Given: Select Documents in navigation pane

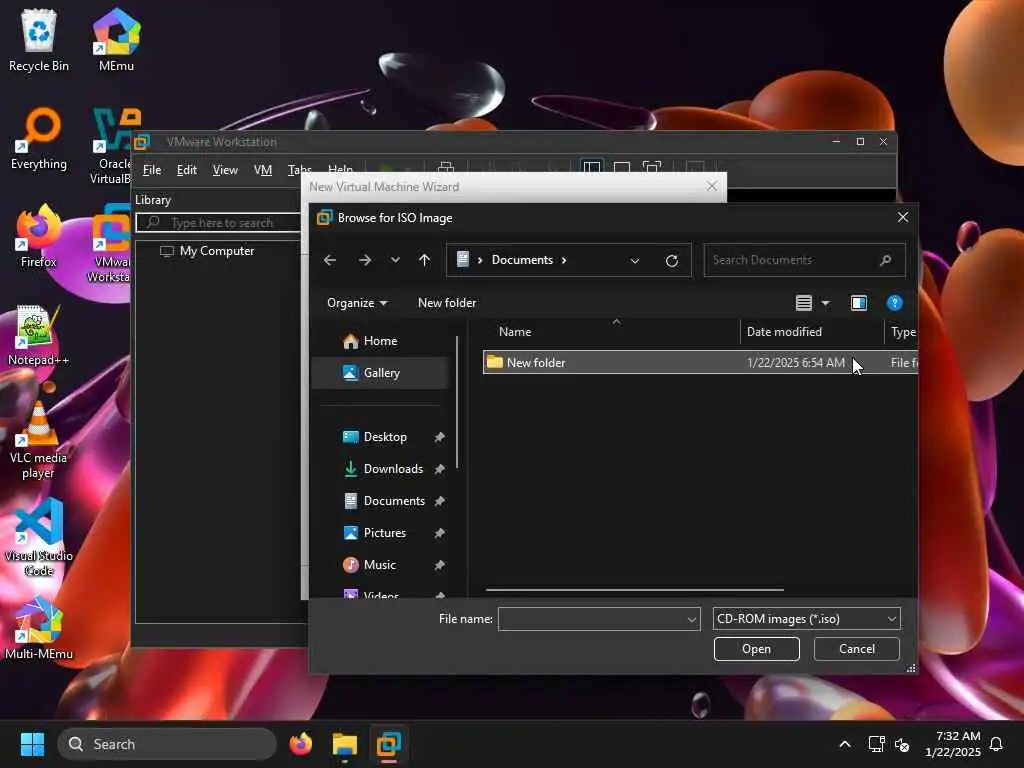Looking at the screenshot, I should (x=380, y=501).
